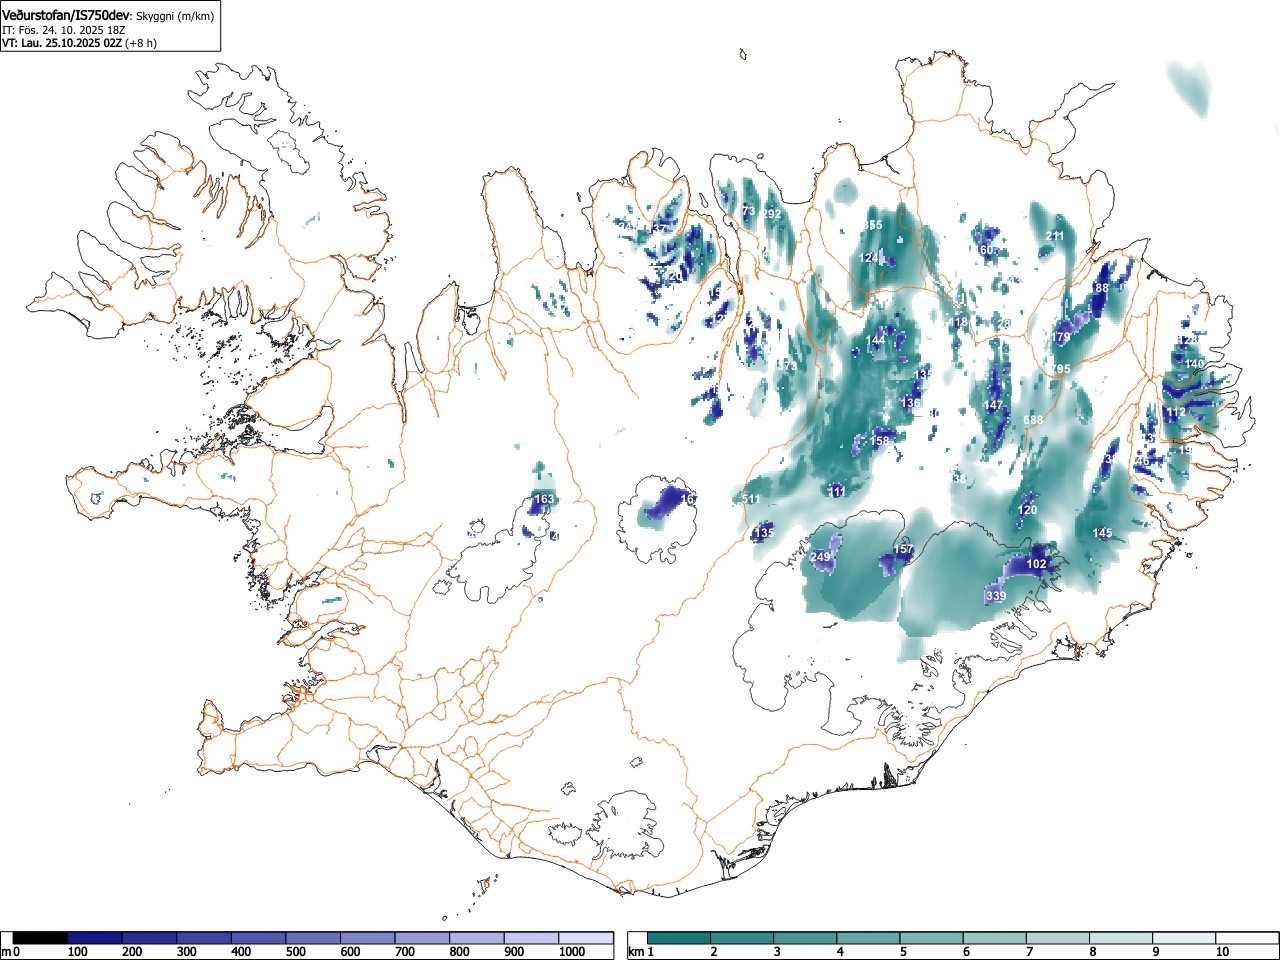Click the 292 visibility value on map

[772, 214]
